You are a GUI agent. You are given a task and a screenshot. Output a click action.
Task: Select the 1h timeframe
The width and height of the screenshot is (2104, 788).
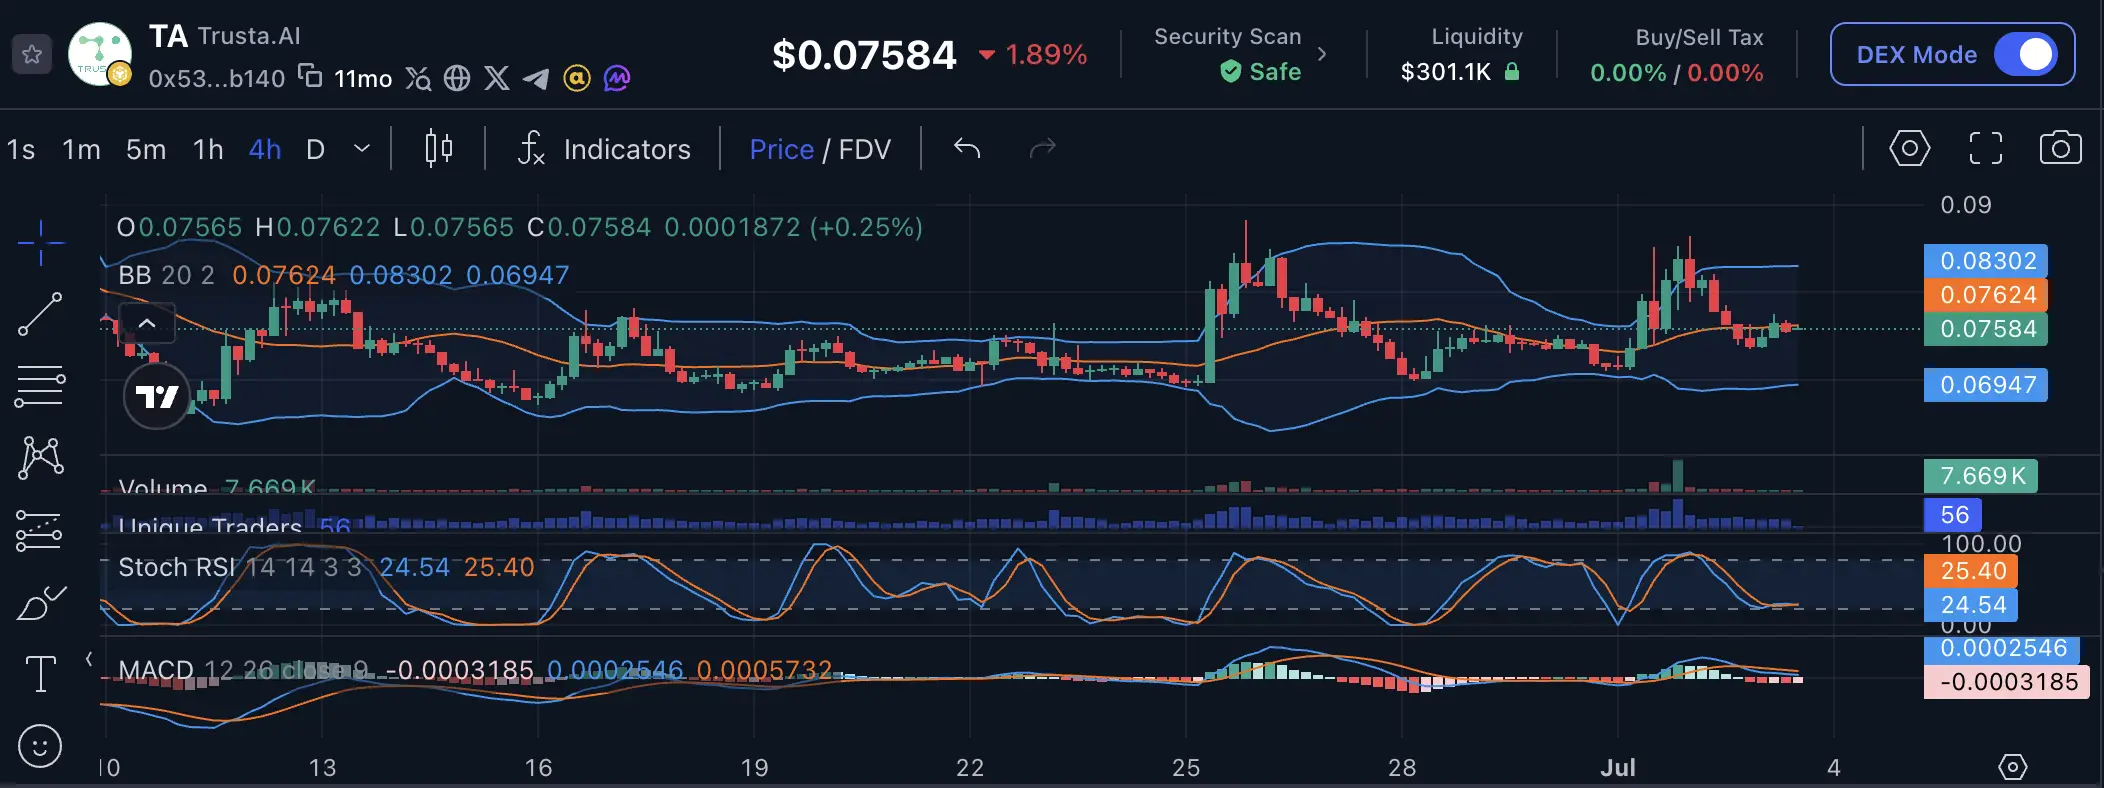(208, 150)
